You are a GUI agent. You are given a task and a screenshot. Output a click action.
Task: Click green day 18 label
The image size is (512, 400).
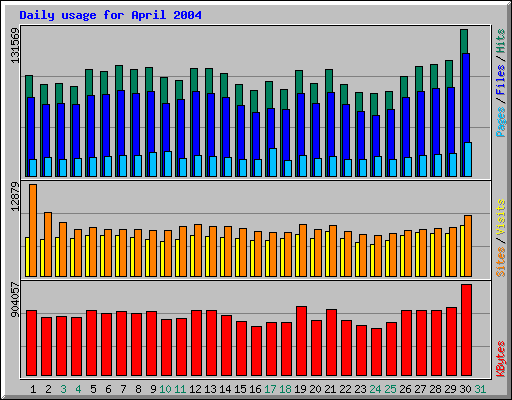pos(285,389)
